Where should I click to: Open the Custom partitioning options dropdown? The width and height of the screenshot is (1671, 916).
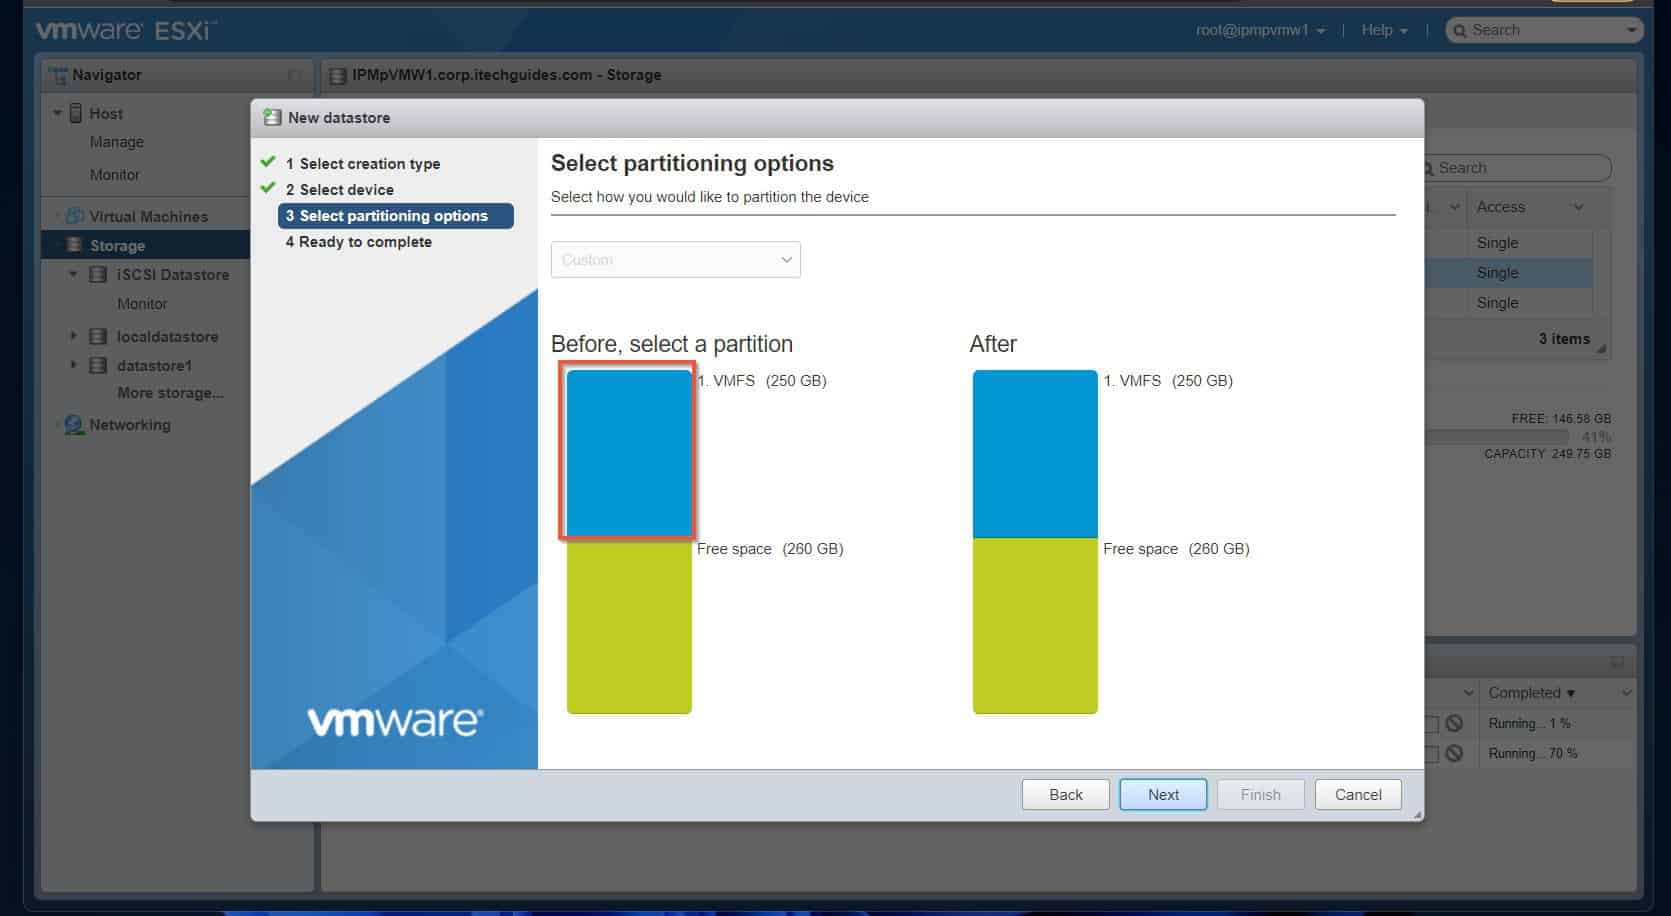(675, 259)
